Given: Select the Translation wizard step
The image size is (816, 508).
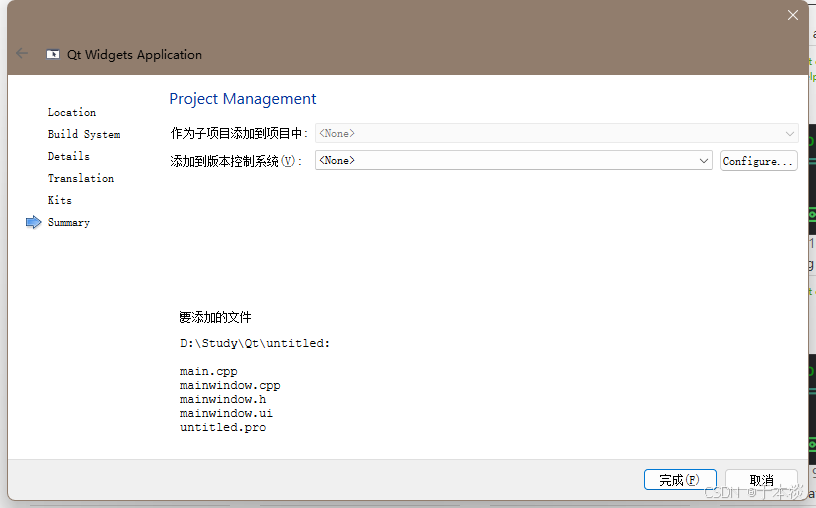Looking at the screenshot, I should pyautogui.click(x=81, y=178).
